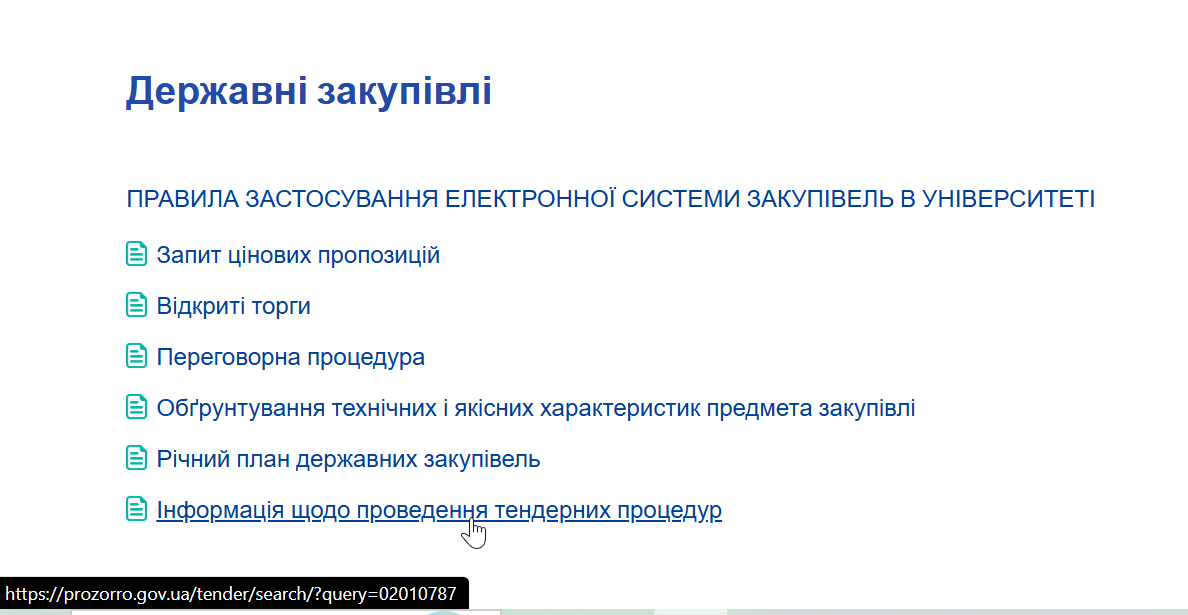Click the document icon beside "Запит цінових пропозицій"
The width and height of the screenshot is (1188, 615).
(136, 254)
